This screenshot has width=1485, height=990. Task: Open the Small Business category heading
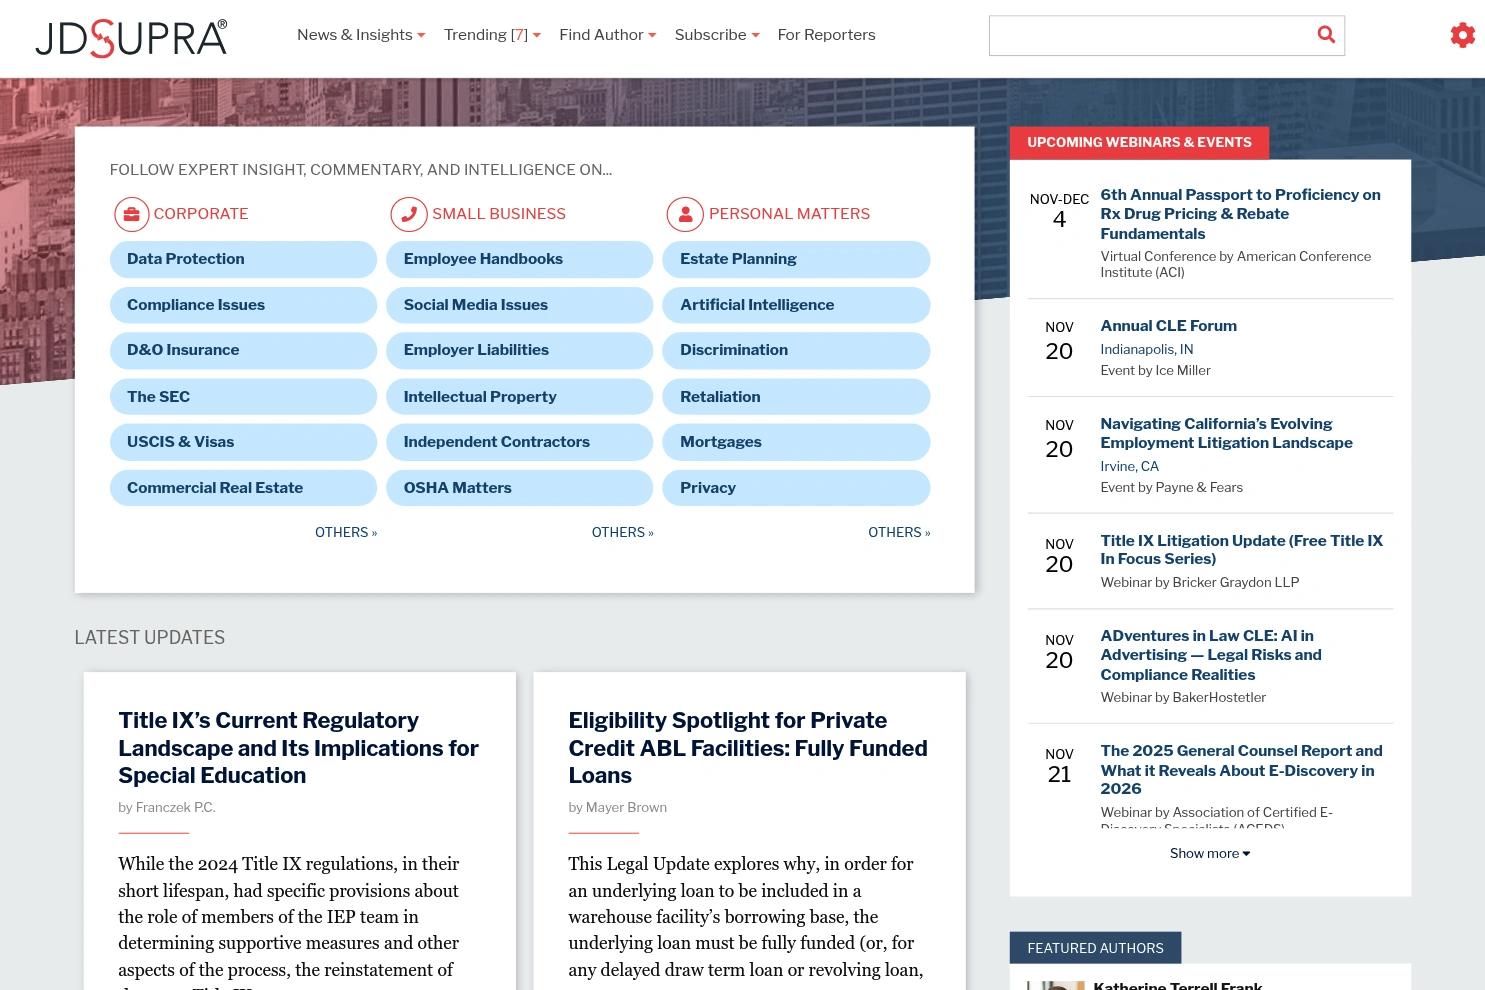(499, 214)
